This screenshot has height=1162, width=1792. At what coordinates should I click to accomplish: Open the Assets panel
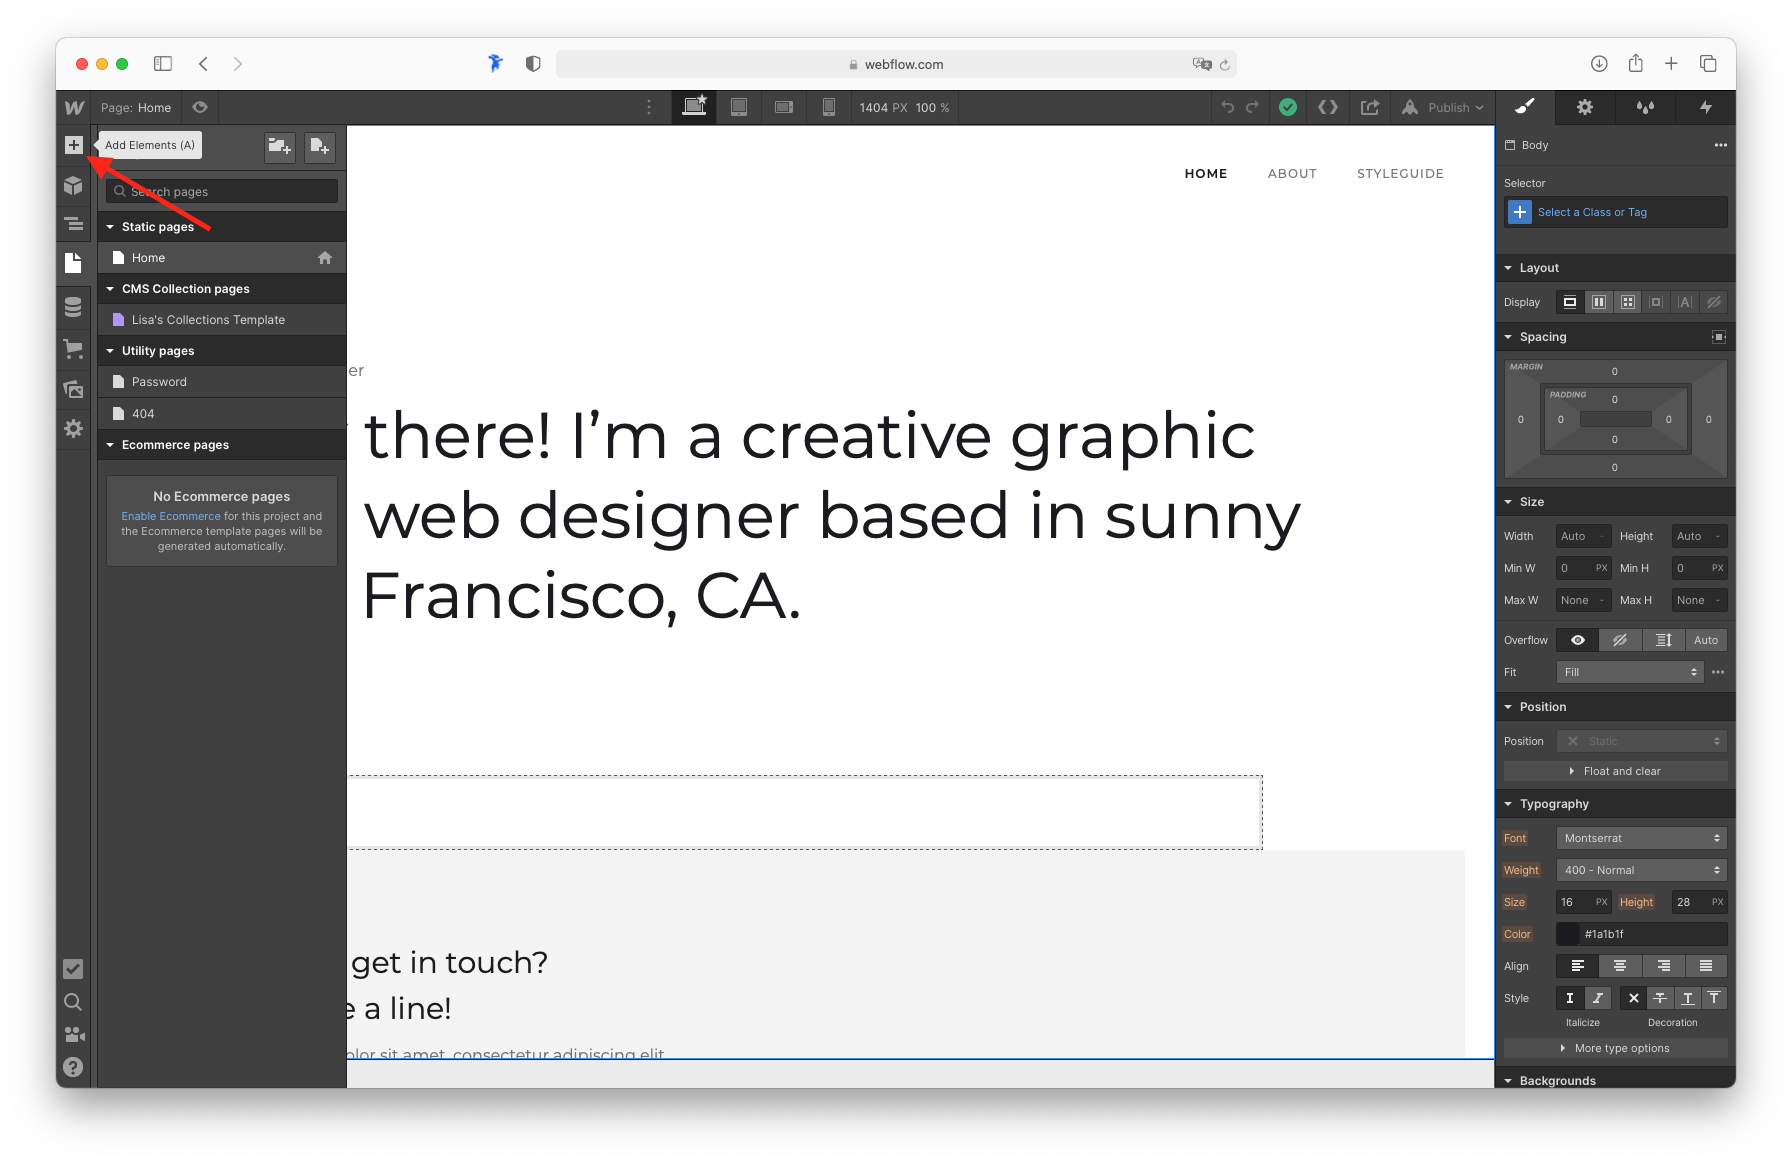74,389
